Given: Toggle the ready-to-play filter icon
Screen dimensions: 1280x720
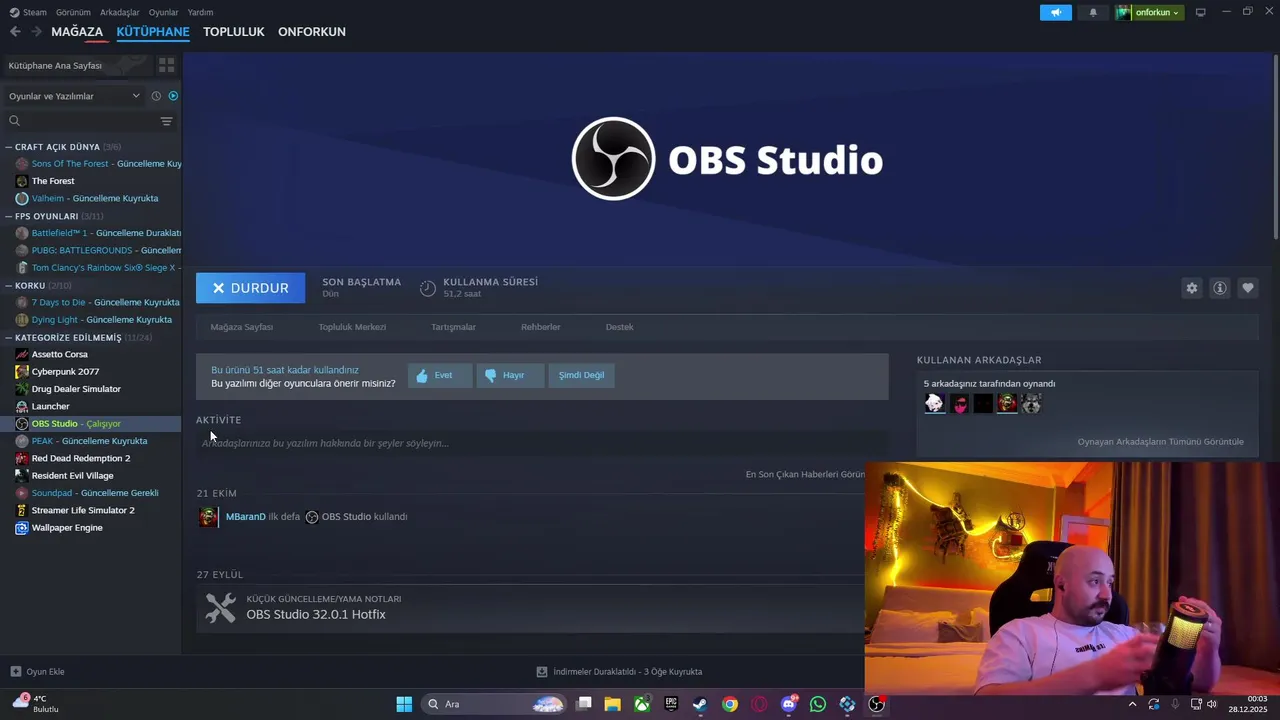Looking at the screenshot, I should pos(173,96).
